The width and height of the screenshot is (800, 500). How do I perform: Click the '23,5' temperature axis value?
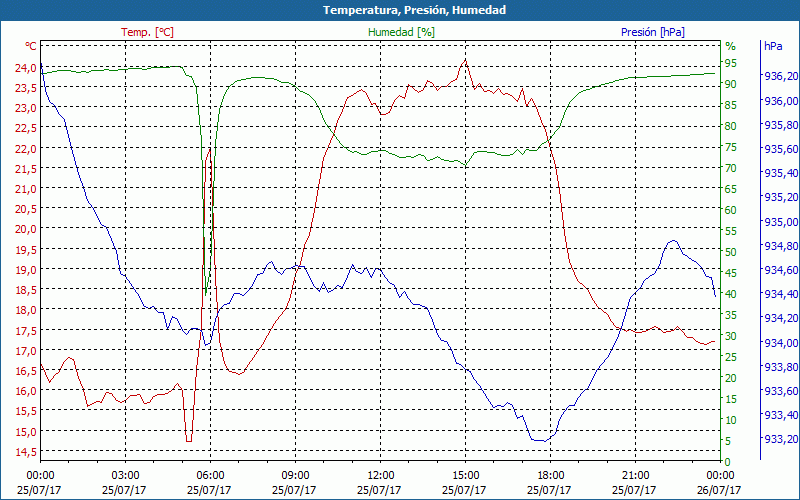(26, 88)
